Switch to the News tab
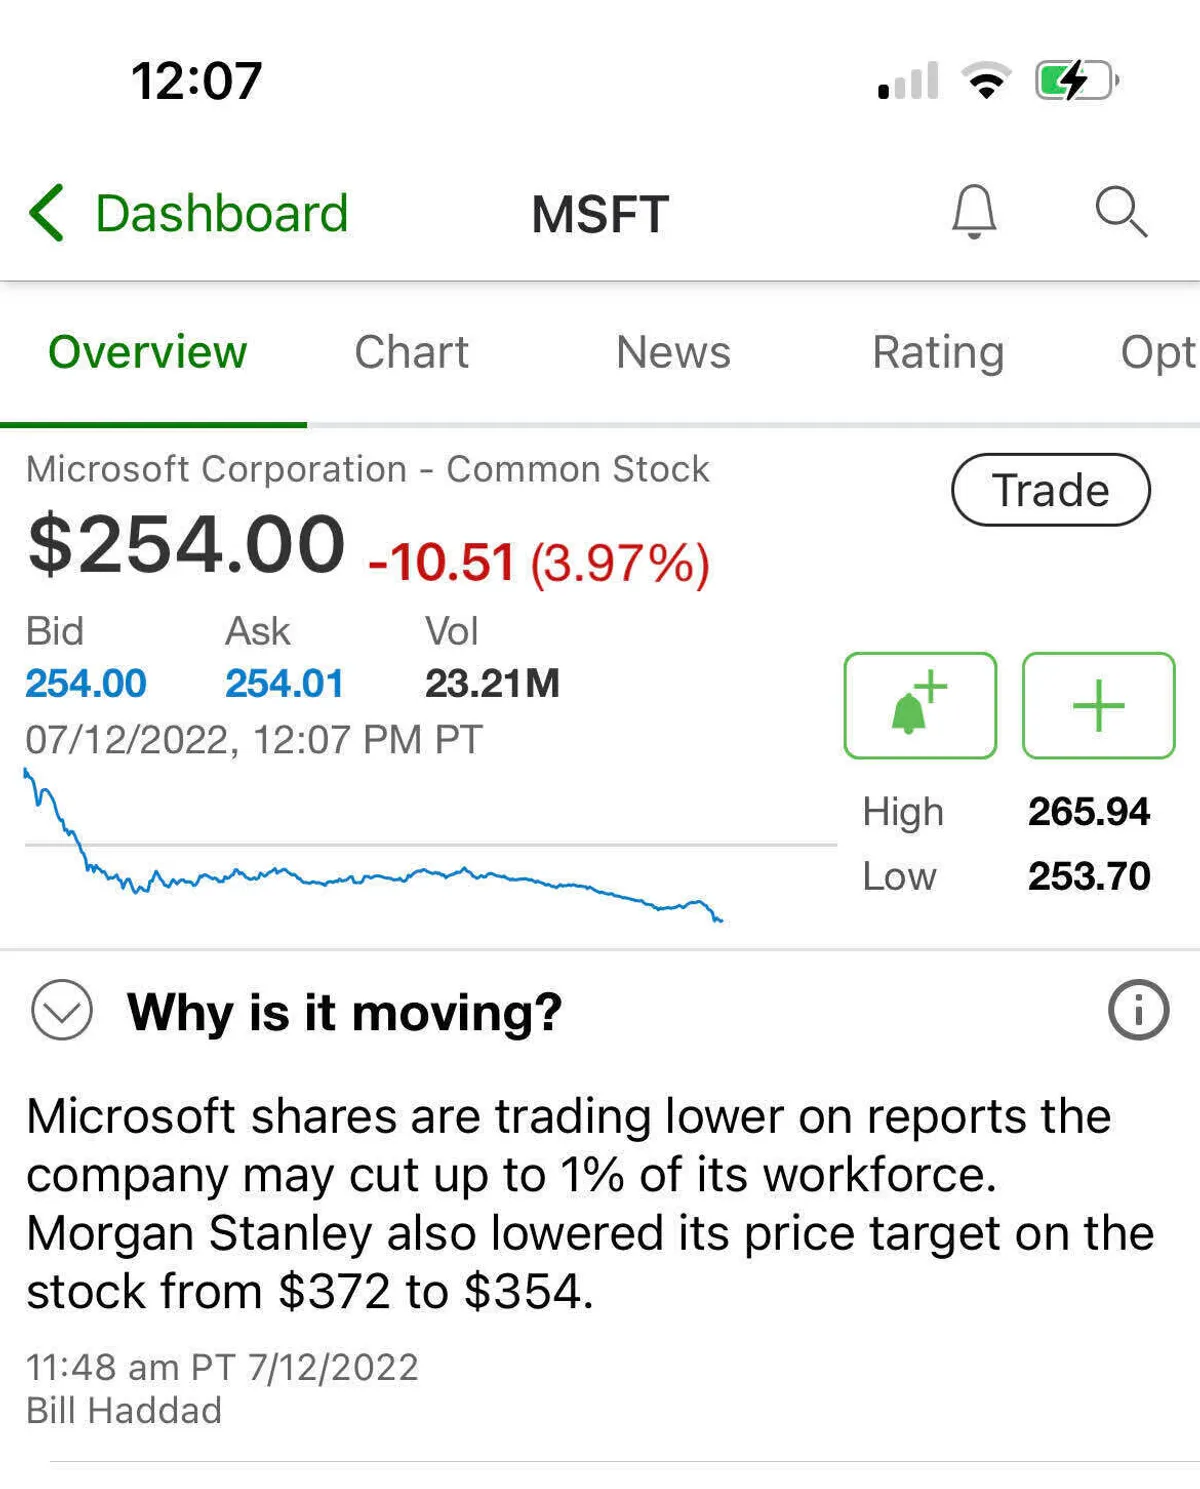The image size is (1200, 1489). (x=673, y=352)
